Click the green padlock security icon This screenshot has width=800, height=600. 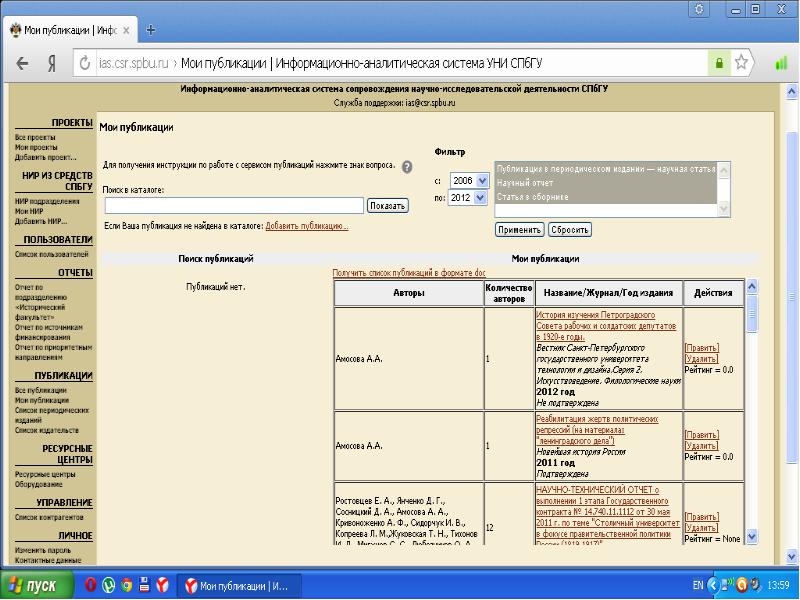(x=718, y=63)
